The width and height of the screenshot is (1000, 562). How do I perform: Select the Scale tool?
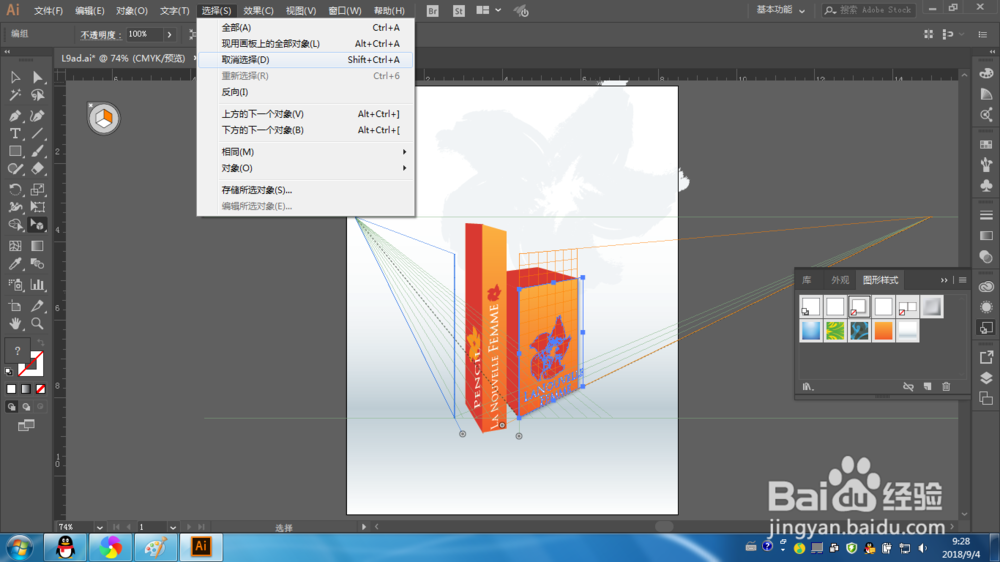38,189
